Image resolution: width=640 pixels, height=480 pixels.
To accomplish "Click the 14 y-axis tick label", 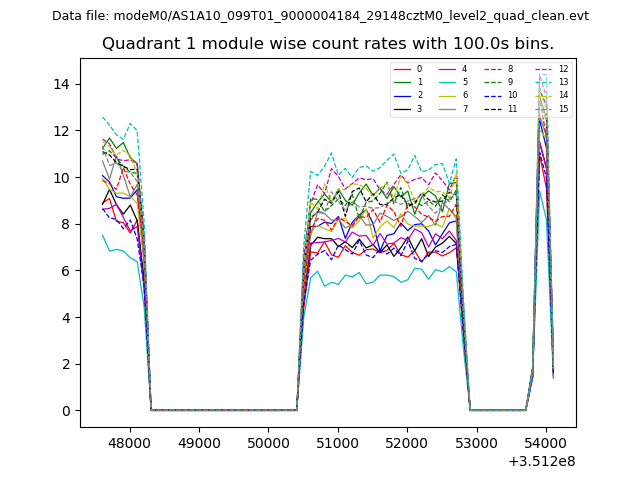I will [61, 84].
